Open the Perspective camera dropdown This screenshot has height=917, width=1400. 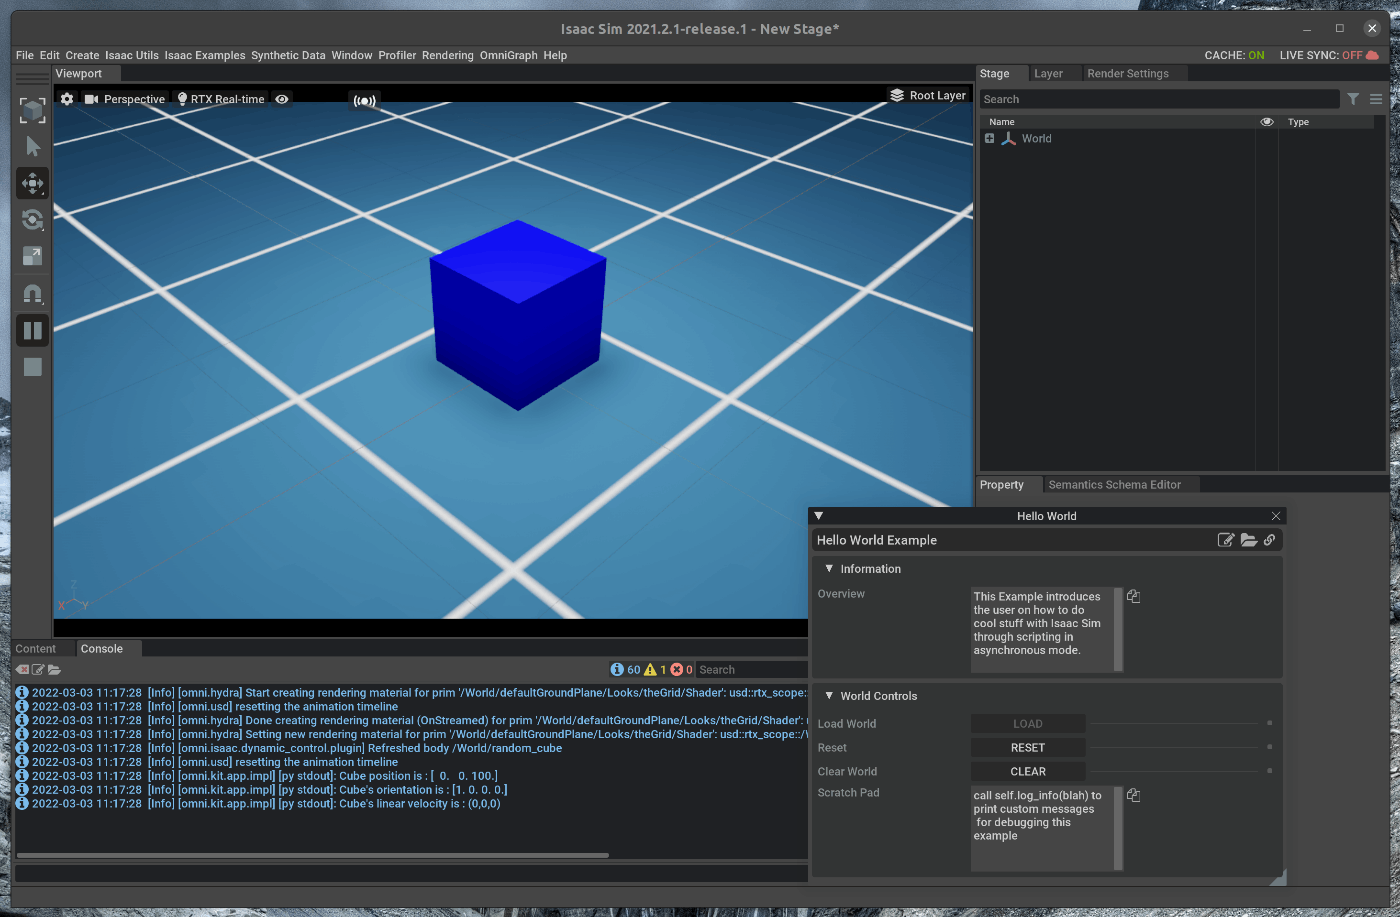[x=125, y=99]
